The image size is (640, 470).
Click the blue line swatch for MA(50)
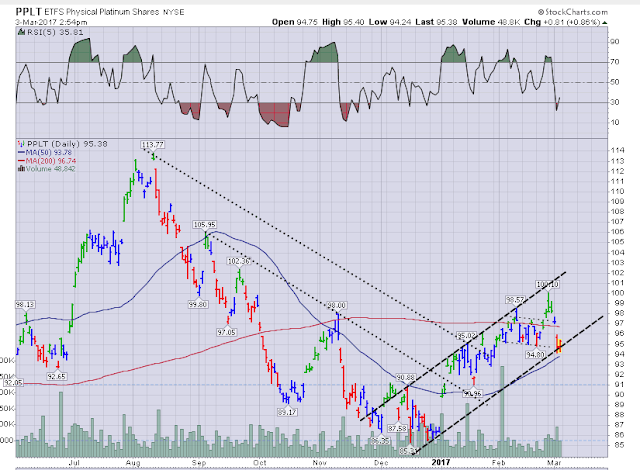tap(21, 153)
